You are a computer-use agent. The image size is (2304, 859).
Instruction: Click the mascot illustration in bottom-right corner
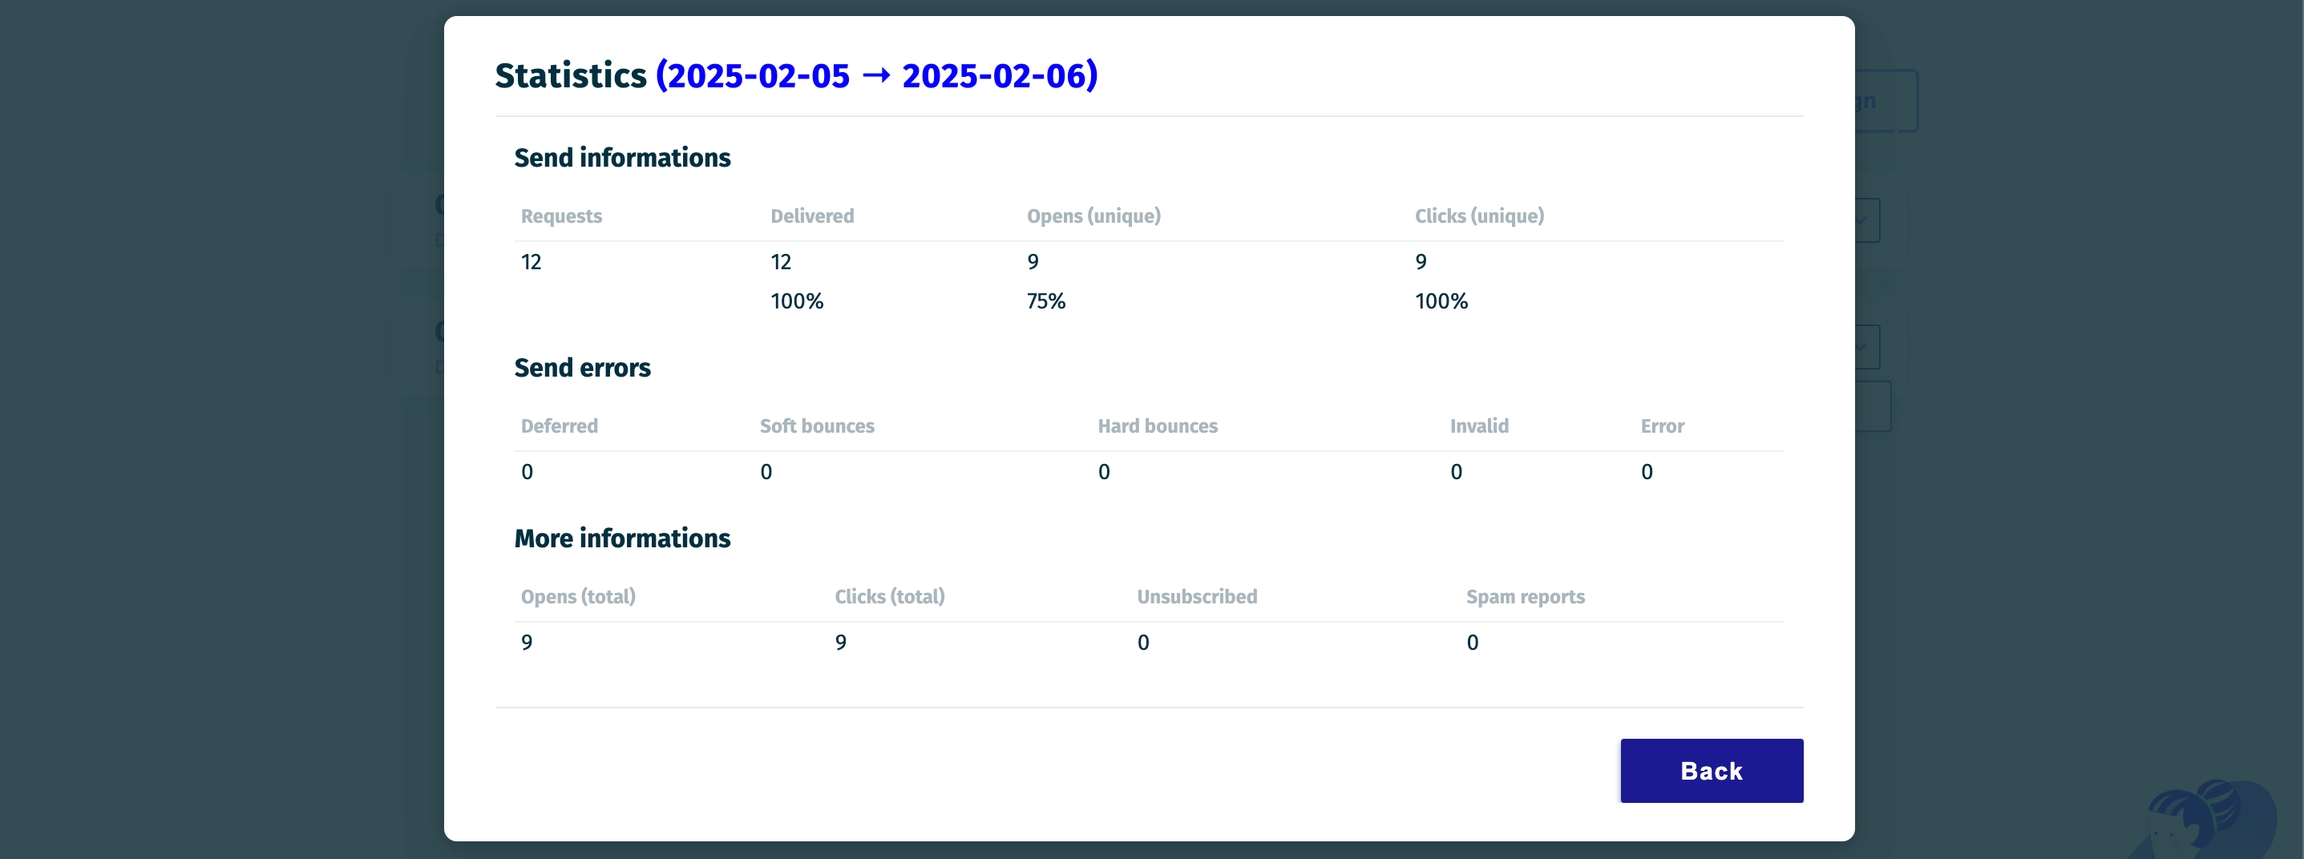pyautogui.click(x=2210, y=820)
